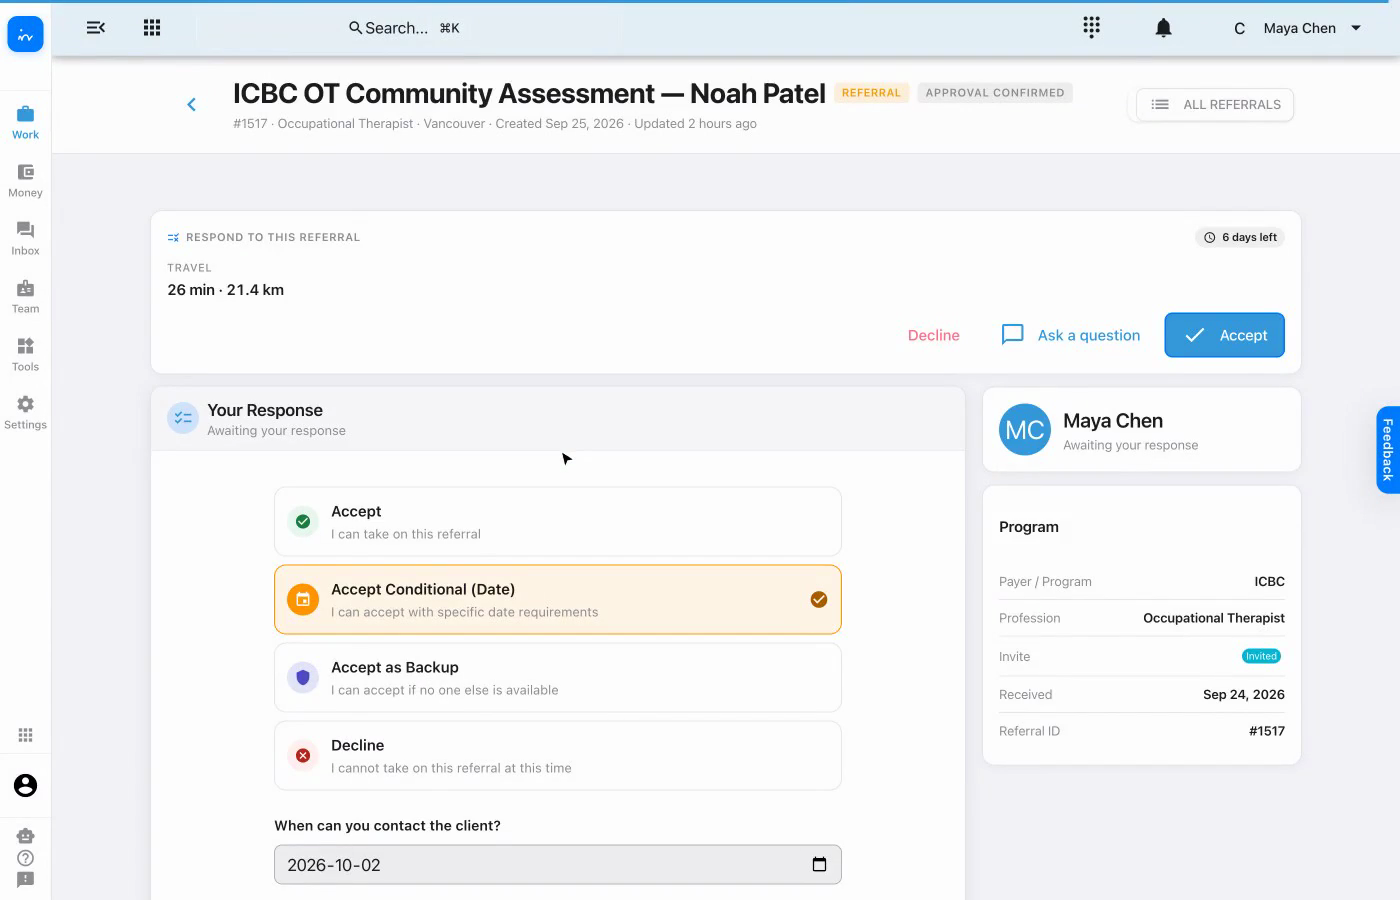Select Accept as Backup option
Image resolution: width=1400 pixels, height=900 pixels.
(558, 678)
